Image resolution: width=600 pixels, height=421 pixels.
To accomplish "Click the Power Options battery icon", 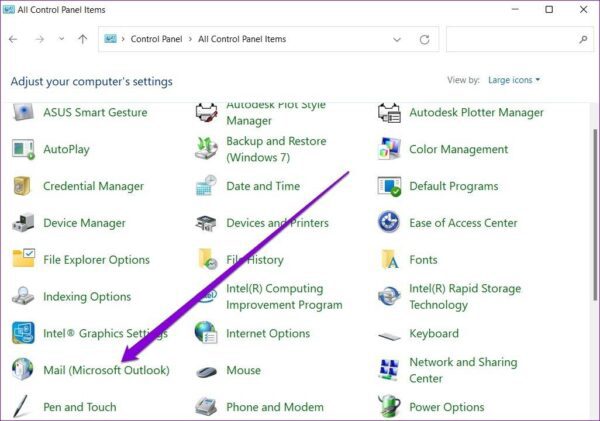I will tap(389, 406).
